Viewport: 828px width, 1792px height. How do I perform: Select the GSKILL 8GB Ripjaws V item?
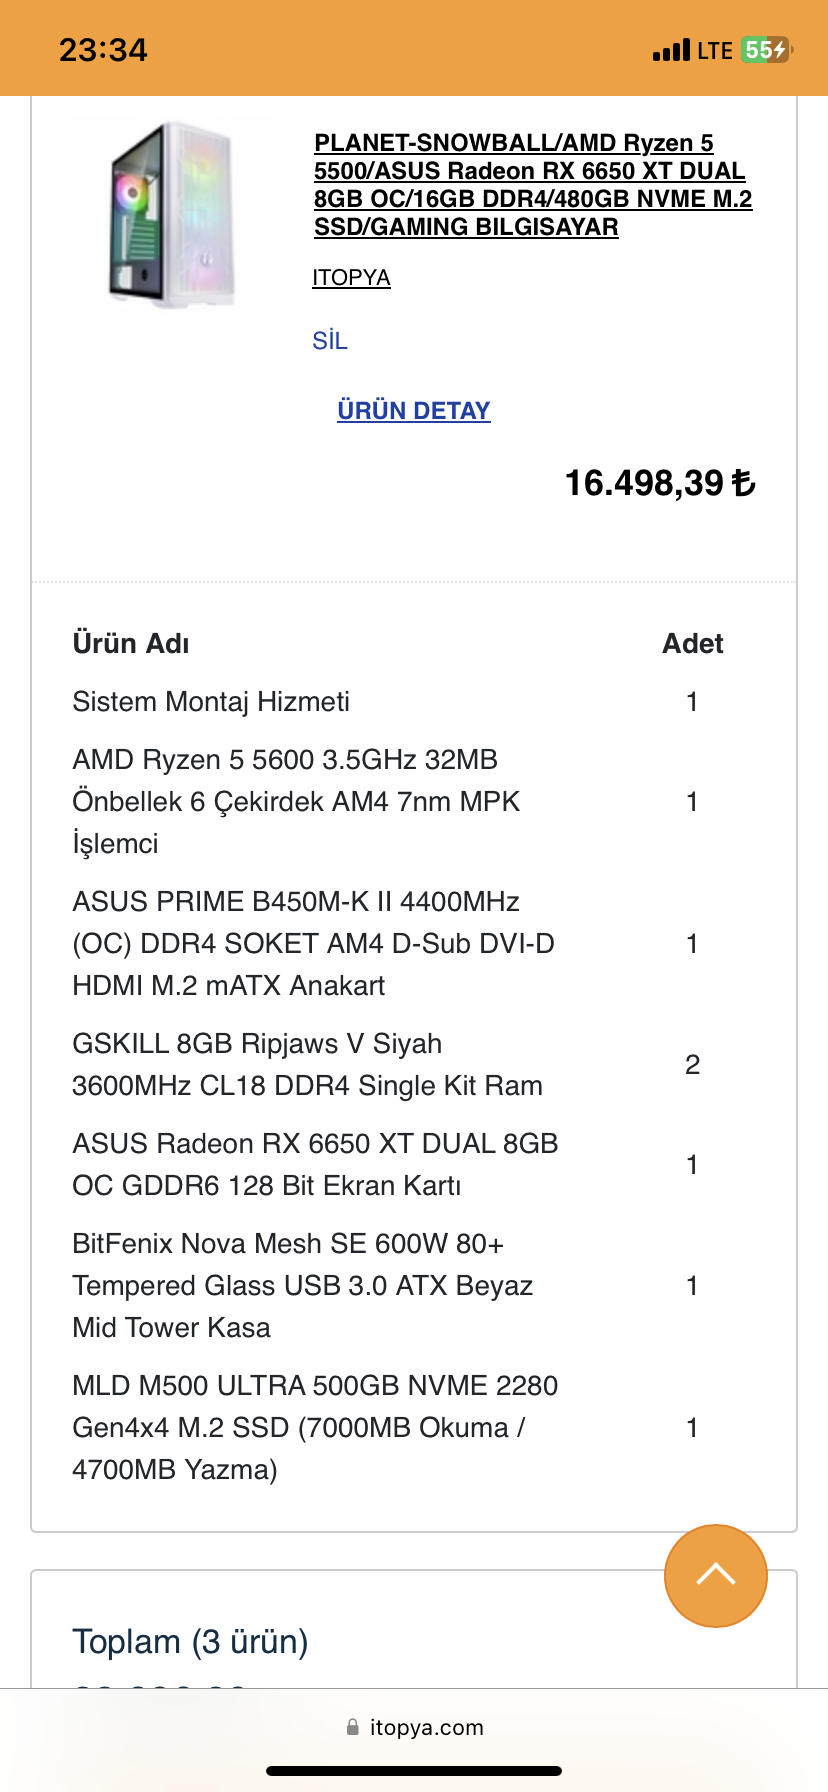coord(307,1064)
